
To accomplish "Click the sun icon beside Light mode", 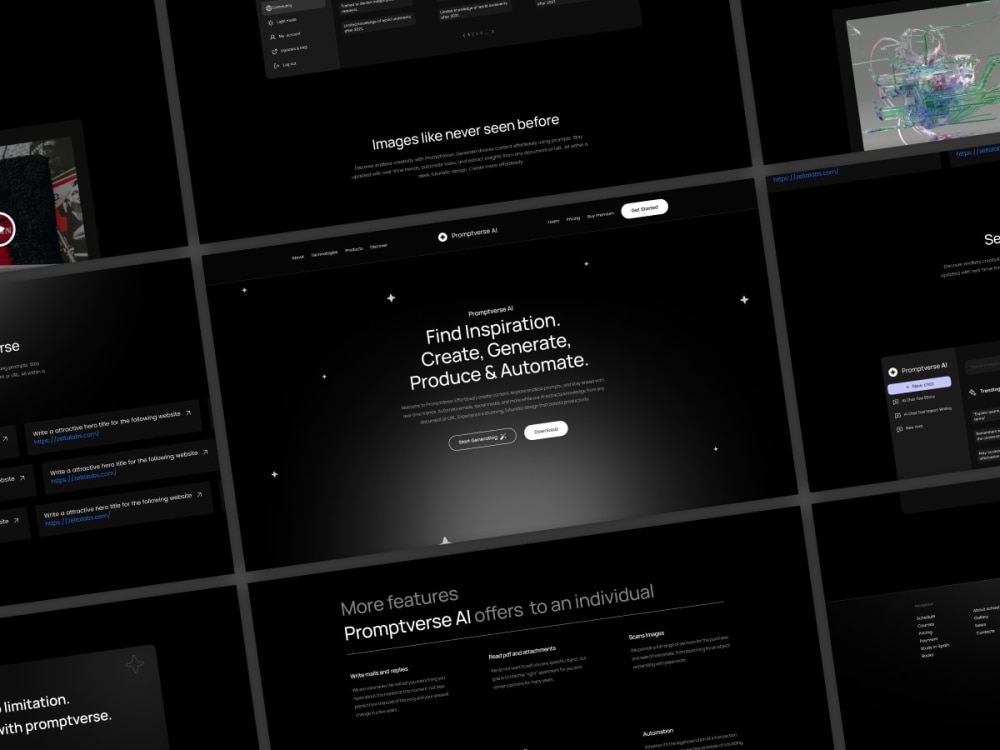I will click(270, 22).
